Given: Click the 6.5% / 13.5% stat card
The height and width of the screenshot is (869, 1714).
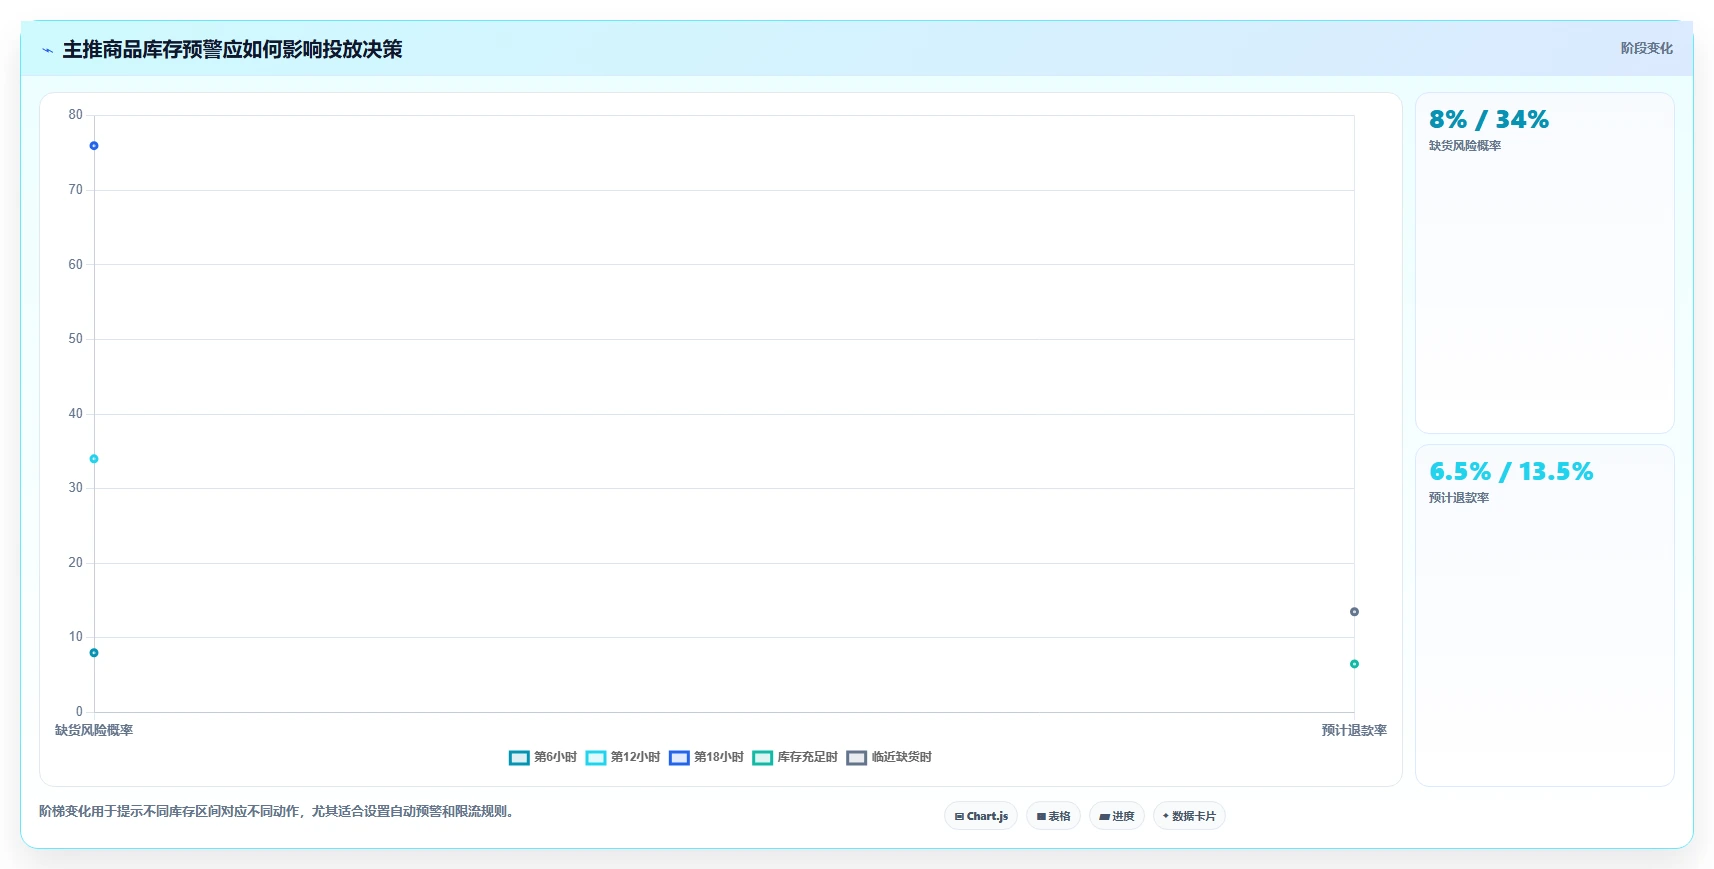Looking at the screenshot, I should [1544, 615].
